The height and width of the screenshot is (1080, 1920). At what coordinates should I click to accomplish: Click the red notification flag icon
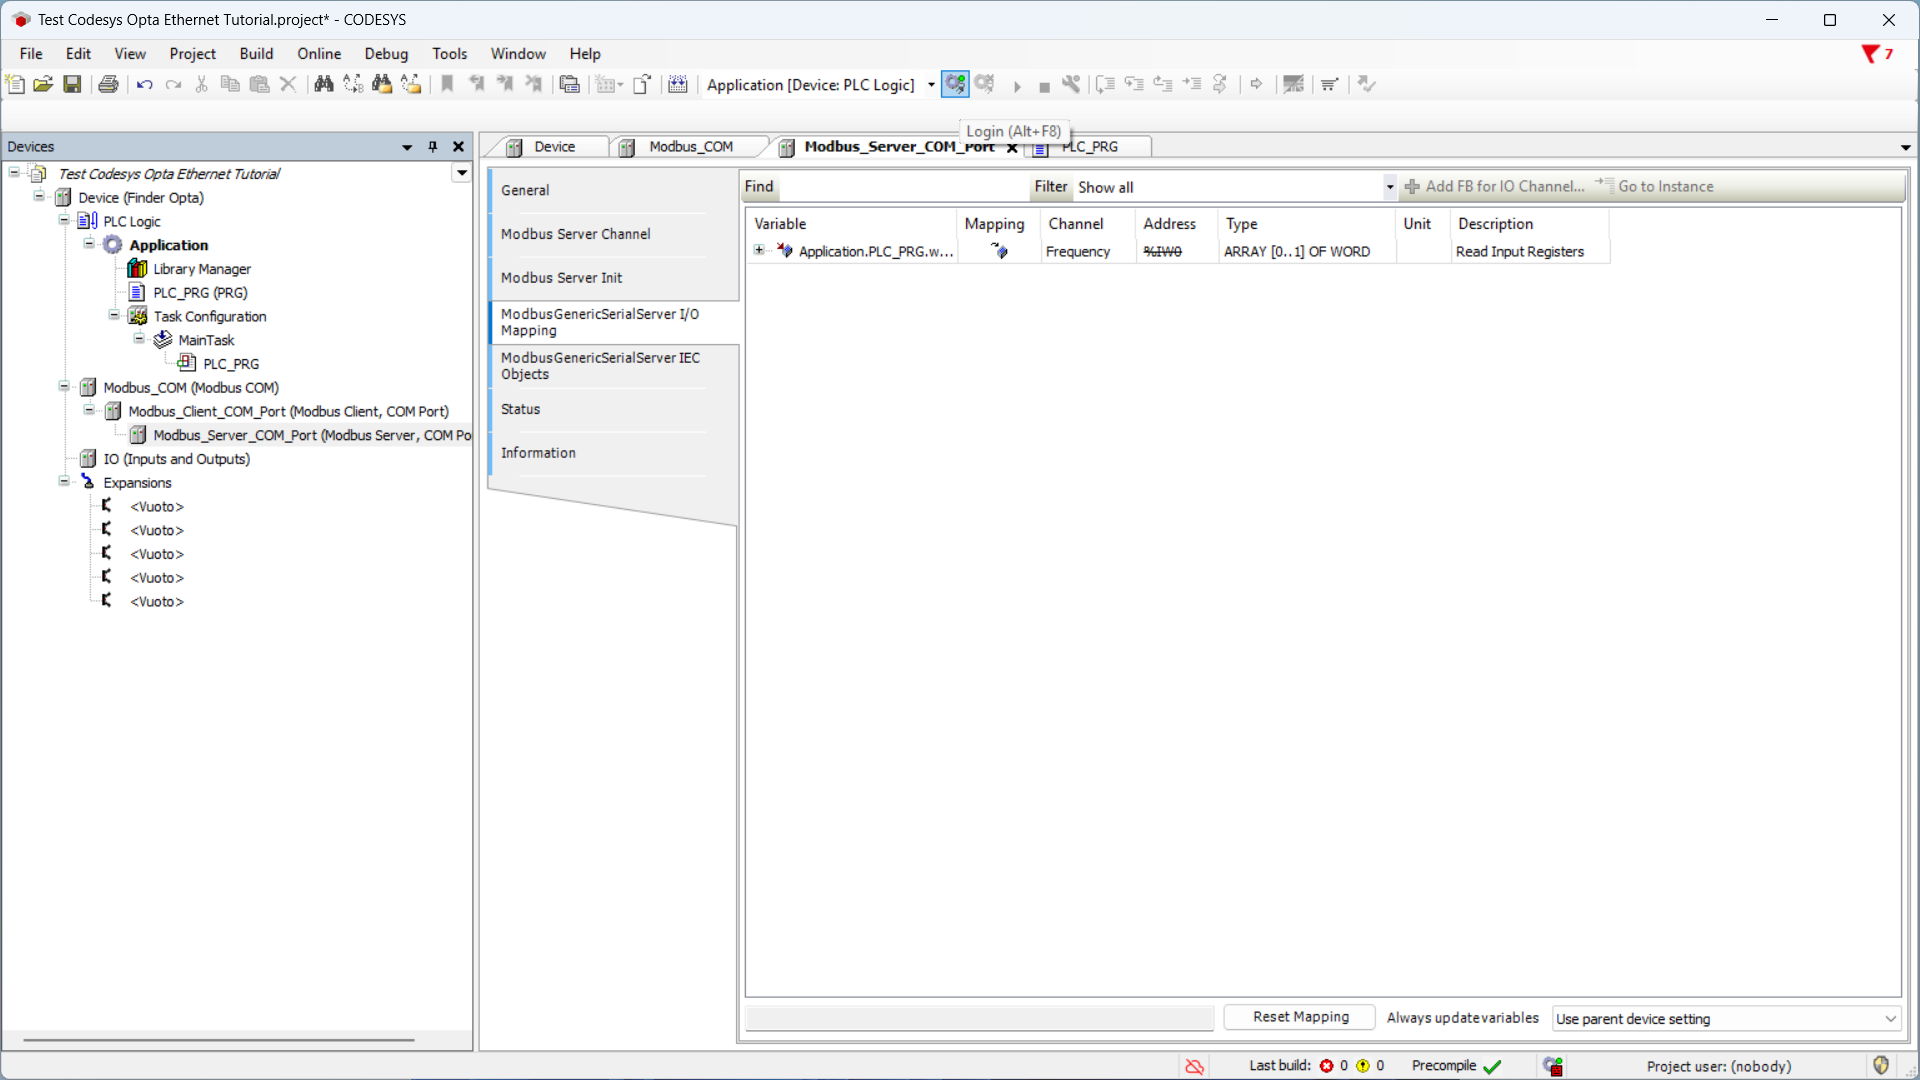pyautogui.click(x=1869, y=54)
